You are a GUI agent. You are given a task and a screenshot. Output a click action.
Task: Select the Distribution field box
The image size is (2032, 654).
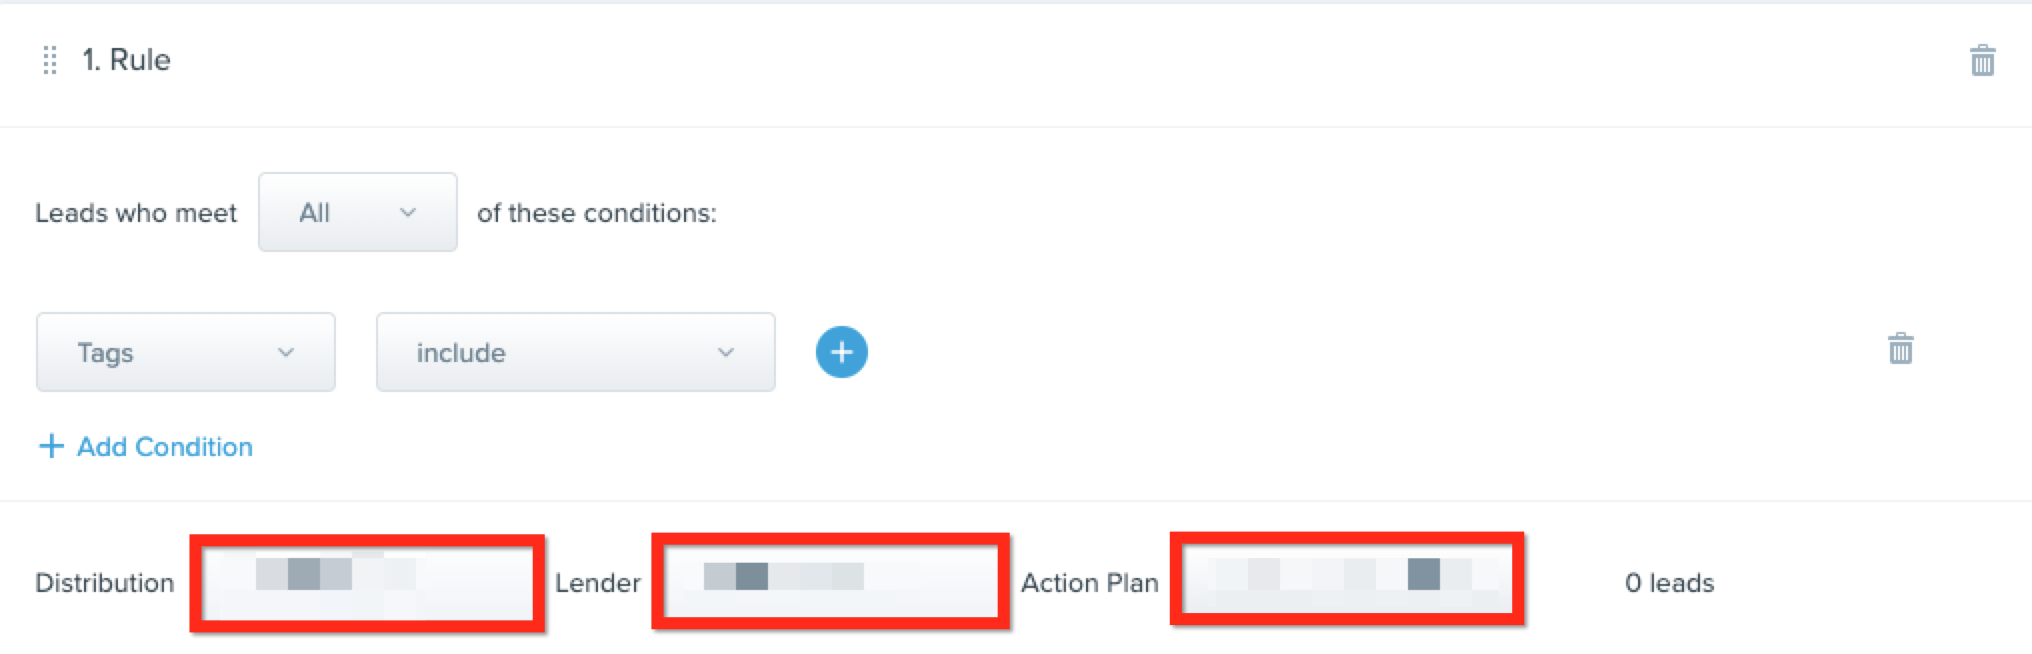pos(367,583)
